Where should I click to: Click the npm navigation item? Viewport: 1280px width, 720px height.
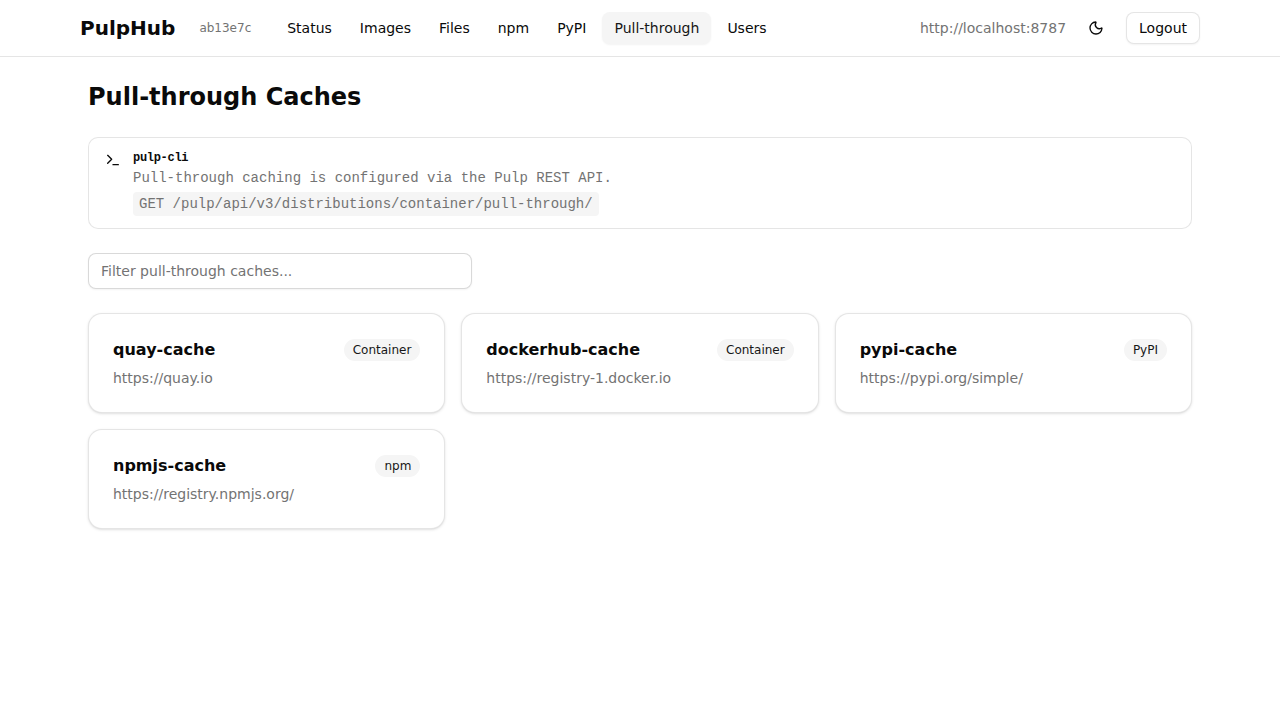(513, 28)
